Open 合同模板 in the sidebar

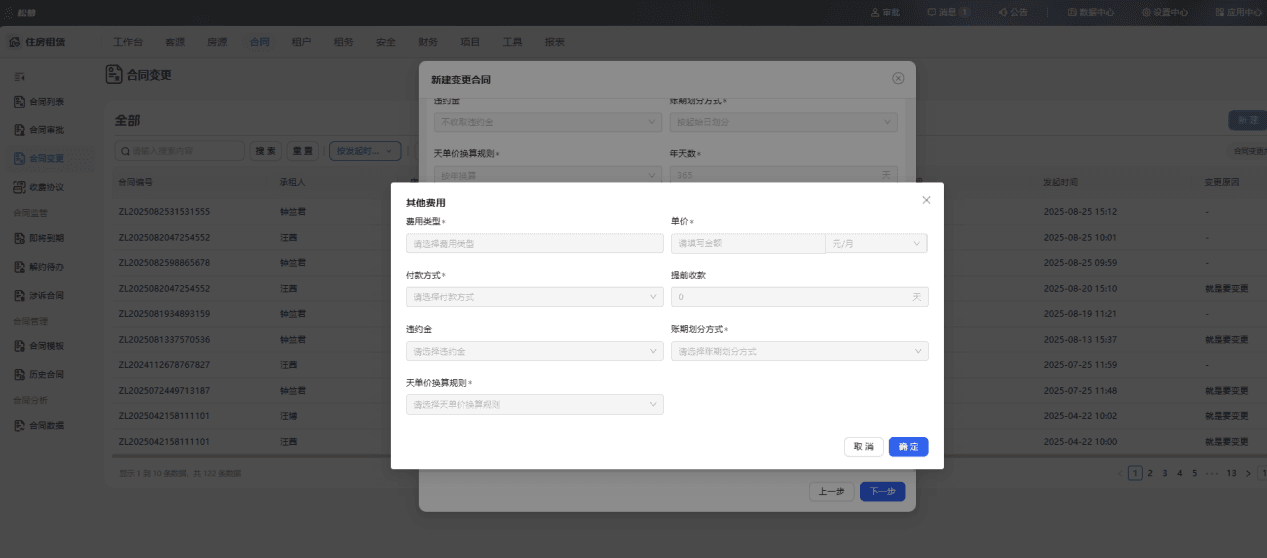[40, 346]
